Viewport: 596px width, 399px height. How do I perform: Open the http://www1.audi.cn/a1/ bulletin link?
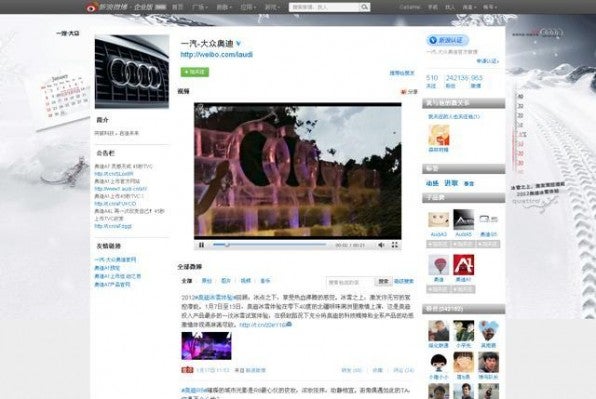(x=120, y=188)
